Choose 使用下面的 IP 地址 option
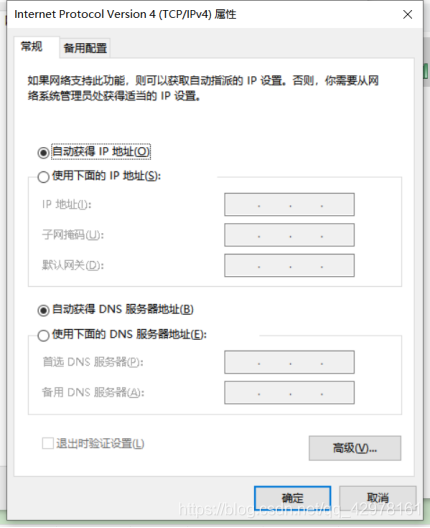 43,177
